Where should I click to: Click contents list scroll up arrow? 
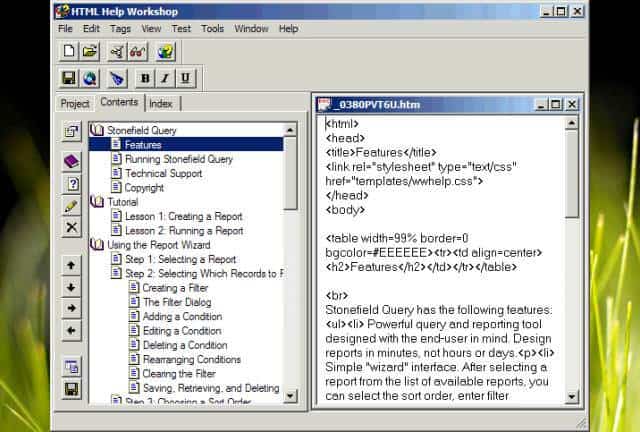(290, 130)
